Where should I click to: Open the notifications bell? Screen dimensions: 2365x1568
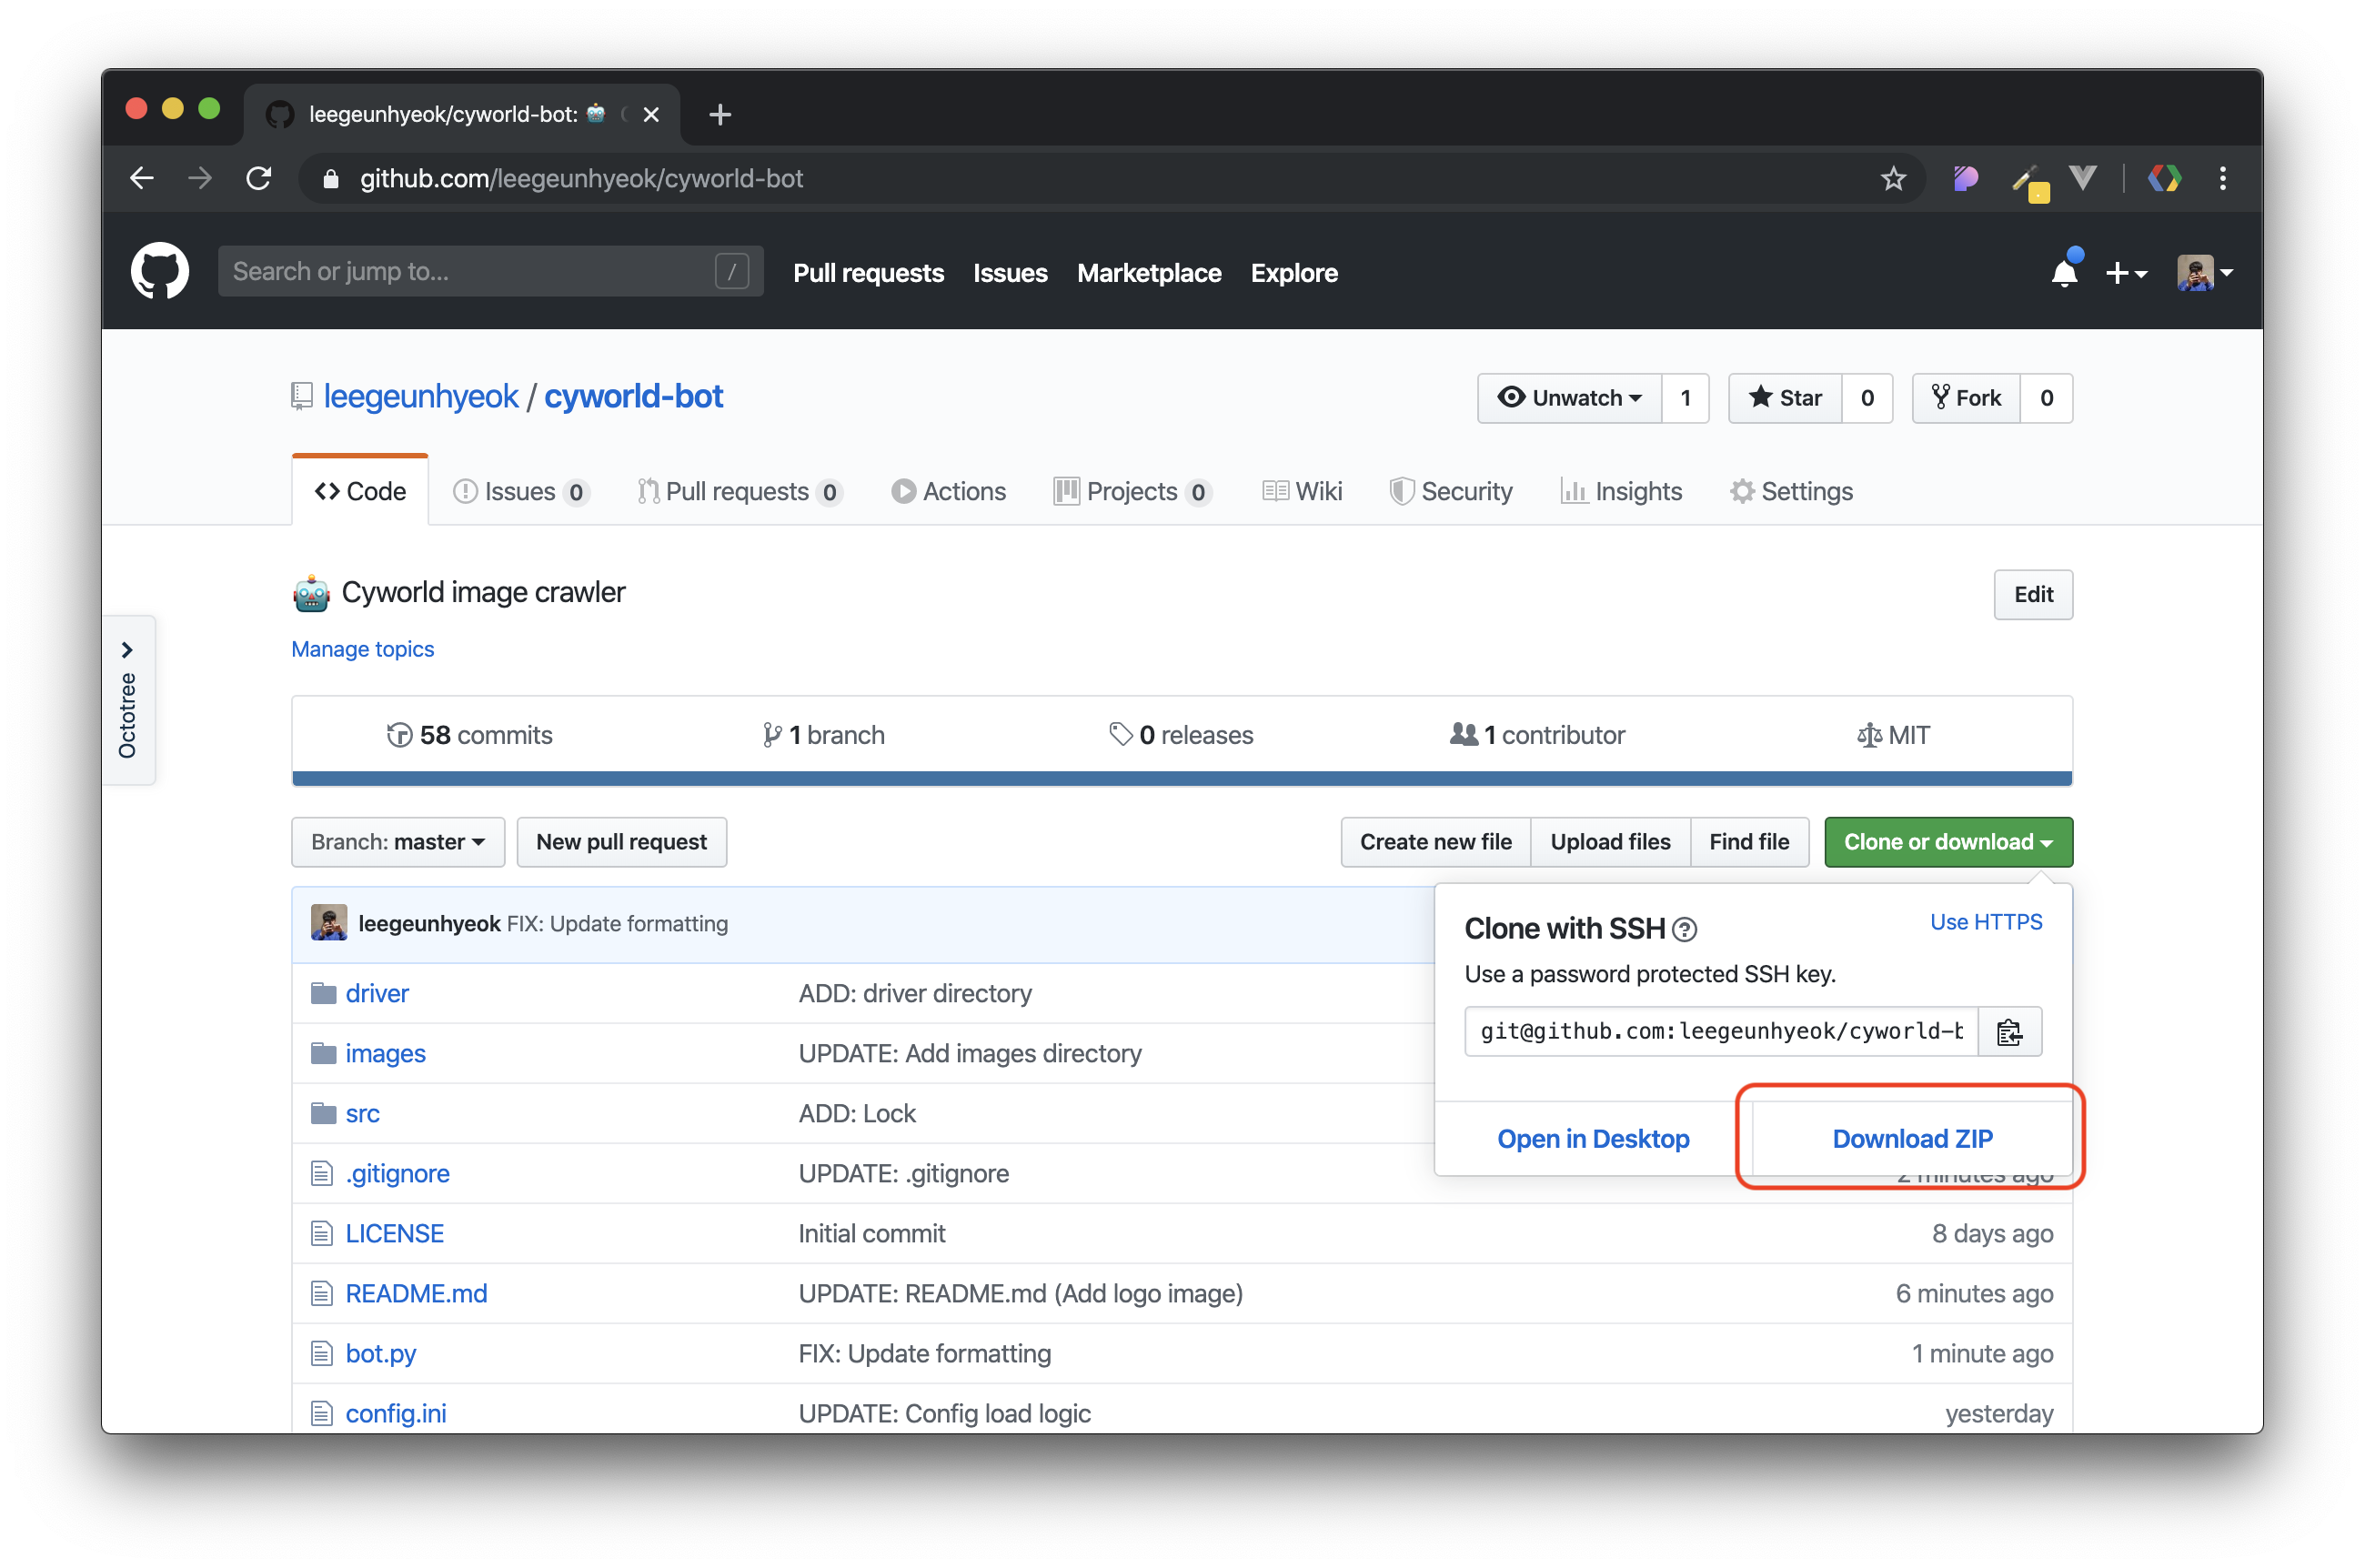point(2064,272)
